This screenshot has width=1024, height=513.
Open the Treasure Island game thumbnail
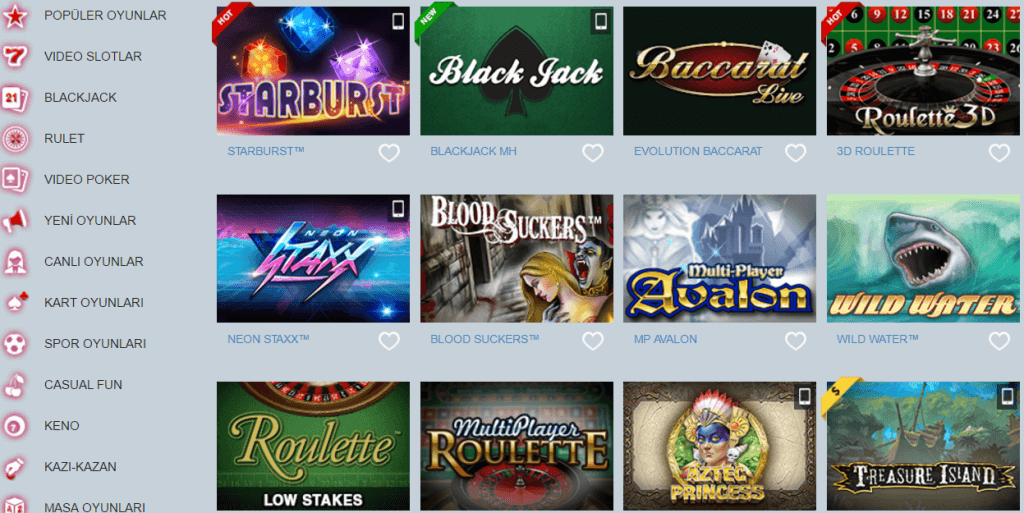923,446
